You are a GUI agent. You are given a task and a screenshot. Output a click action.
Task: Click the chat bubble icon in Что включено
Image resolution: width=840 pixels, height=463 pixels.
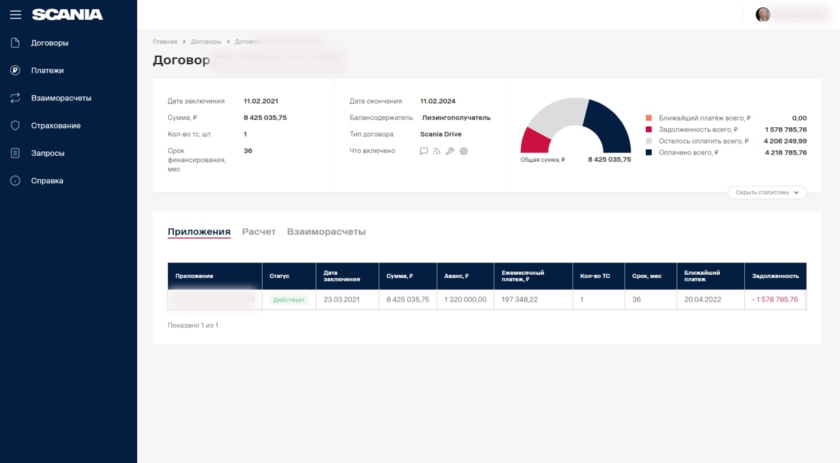(424, 151)
